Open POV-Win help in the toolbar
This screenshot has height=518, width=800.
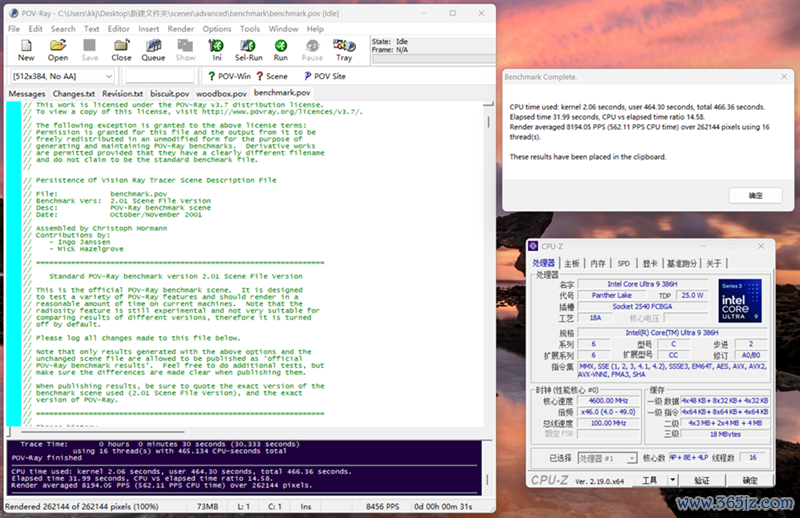(x=230, y=76)
